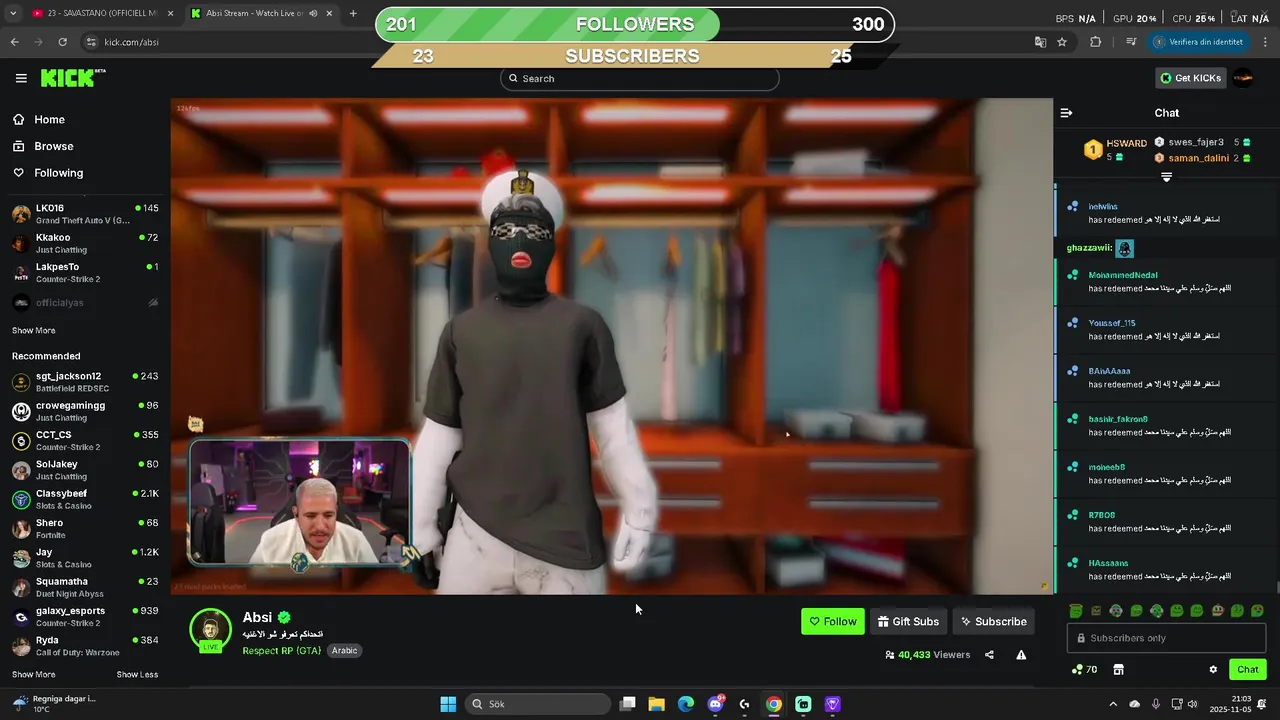Open Discord from the taskbar
This screenshot has width=1280, height=720.
pyautogui.click(x=715, y=704)
